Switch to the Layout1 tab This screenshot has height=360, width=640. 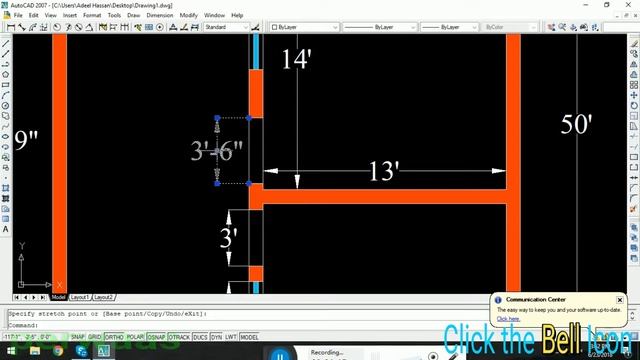(x=80, y=297)
